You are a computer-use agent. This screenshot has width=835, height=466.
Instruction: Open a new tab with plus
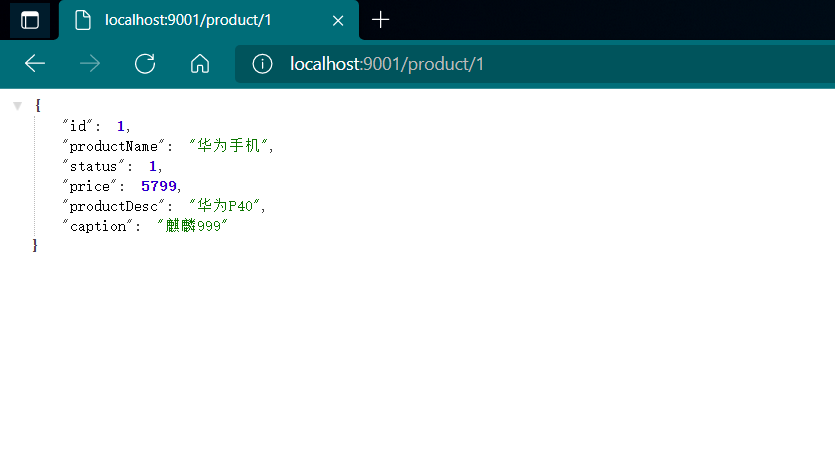pyautogui.click(x=380, y=20)
